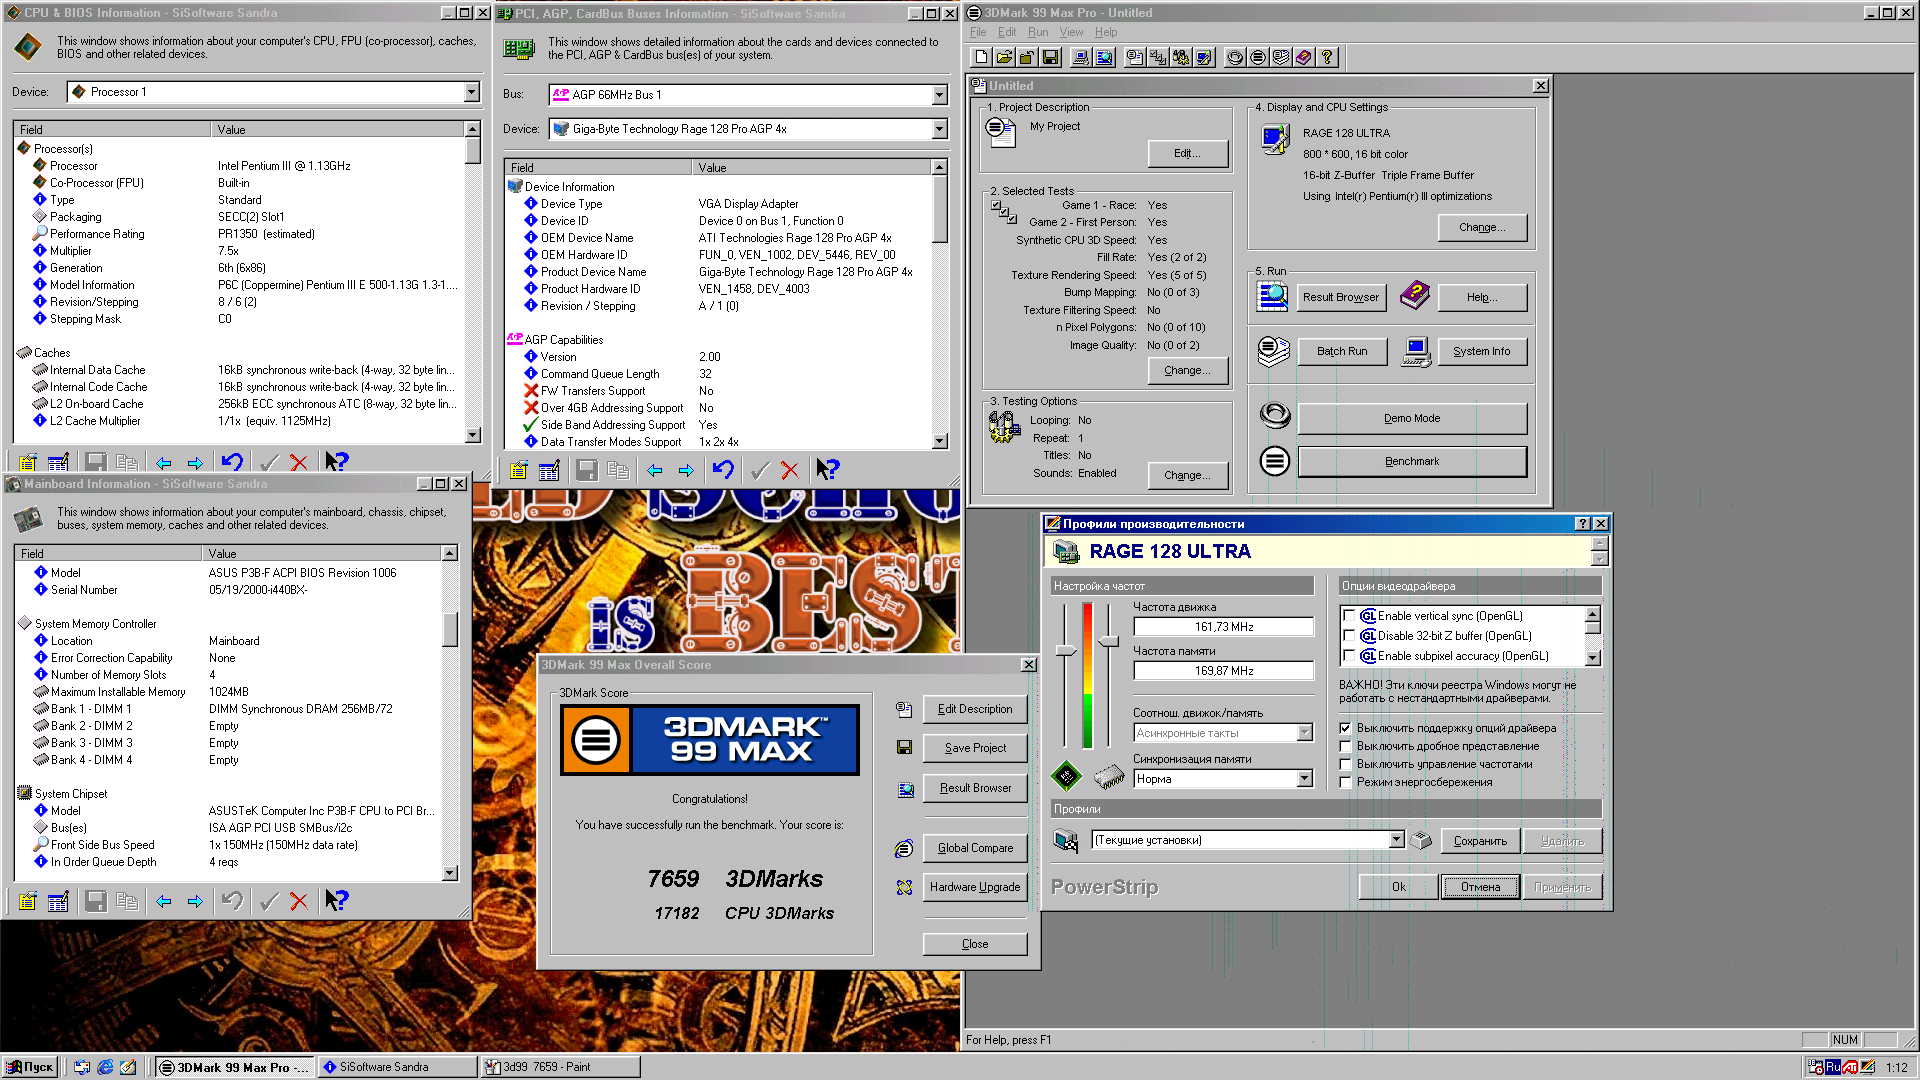Switch to 3d99 7659 - Paint taskbar button
Viewport: 1920px width, 1080px height.
560,1067
